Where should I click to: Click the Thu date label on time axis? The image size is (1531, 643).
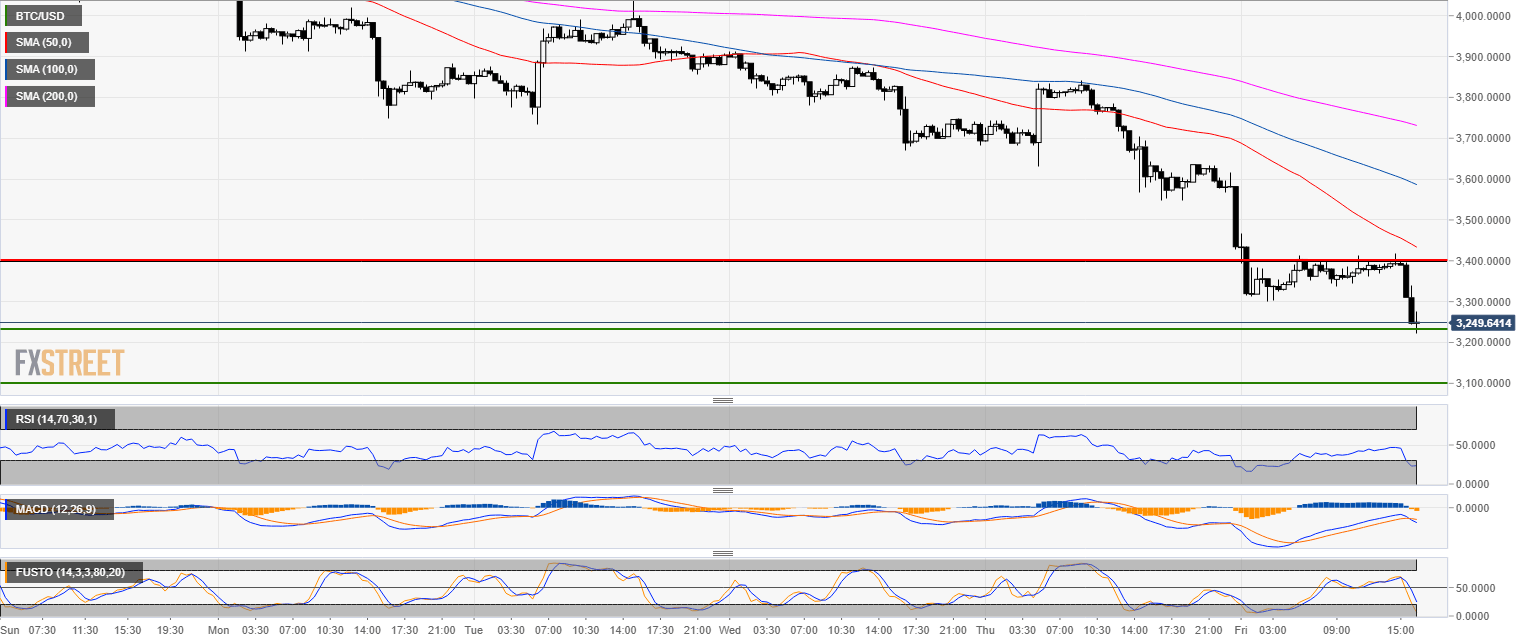(x=985, y=631)
